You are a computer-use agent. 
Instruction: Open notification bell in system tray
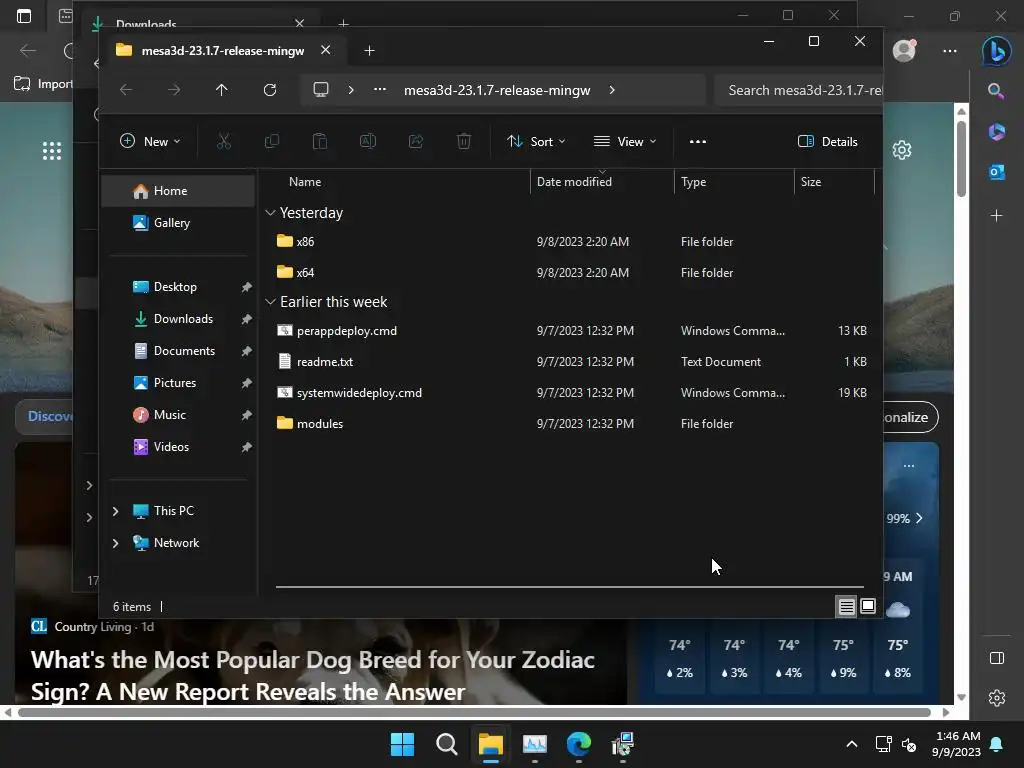click(x=997, y=744)
